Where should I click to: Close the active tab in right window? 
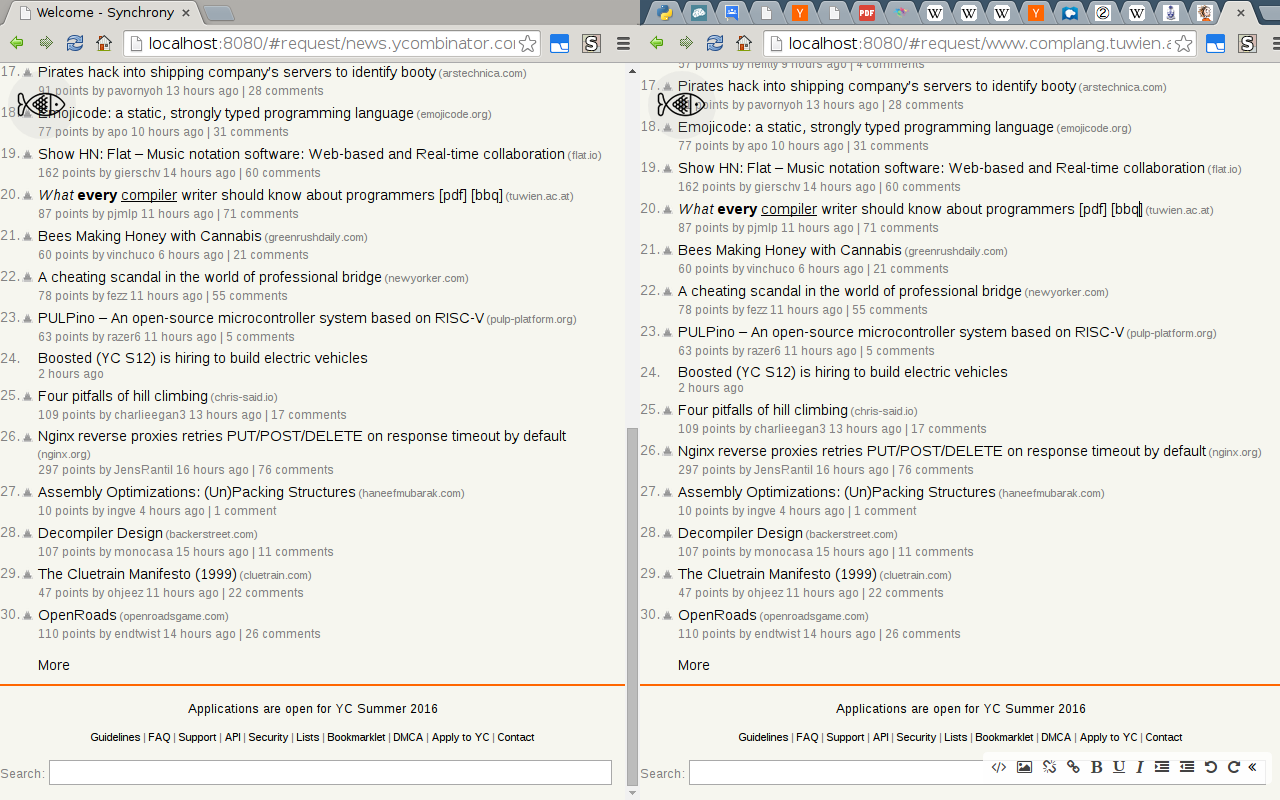coord(1240,13)
